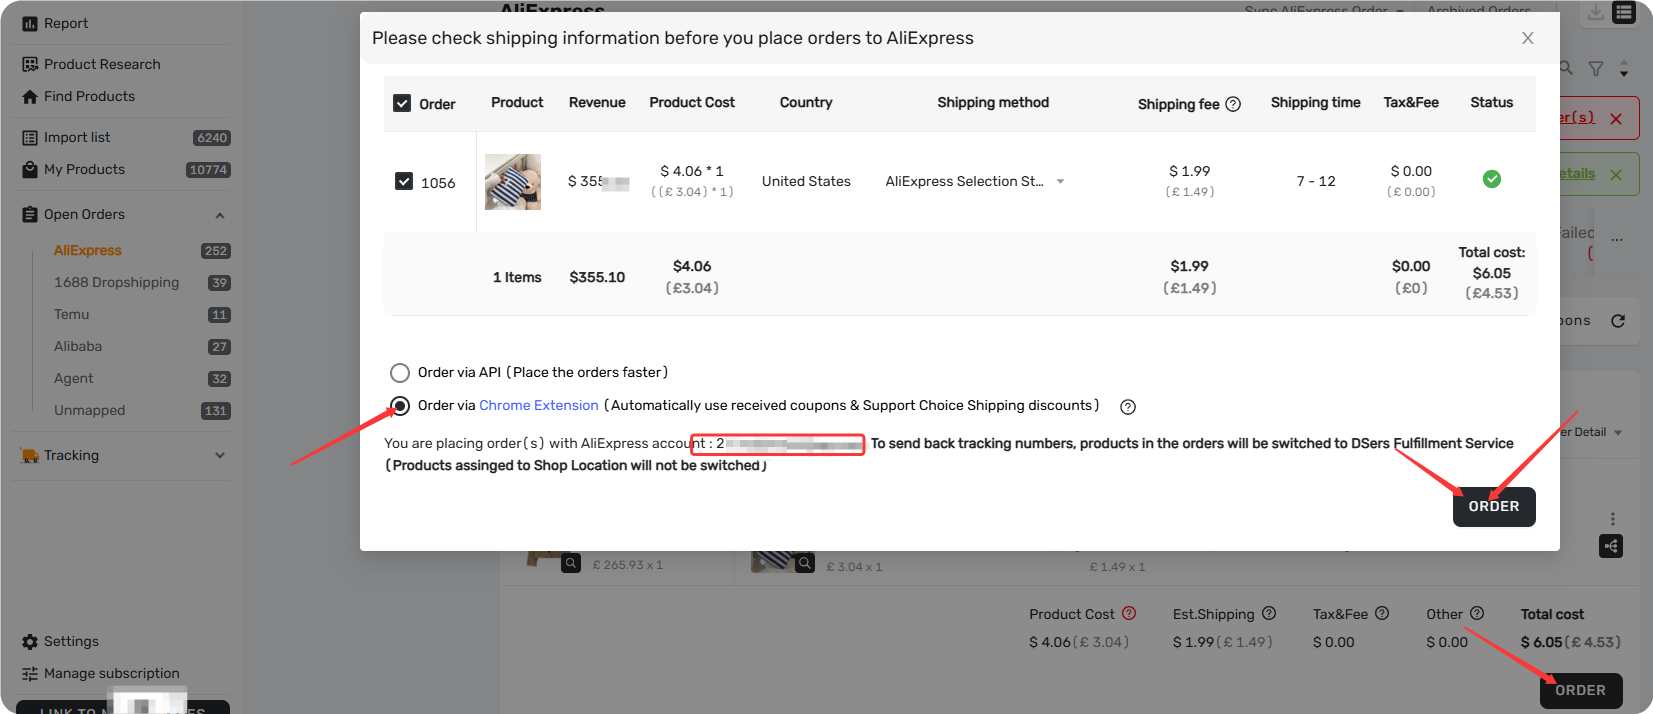
Task: Click the filter funnel icon in background page
Action: [1596, 68]
